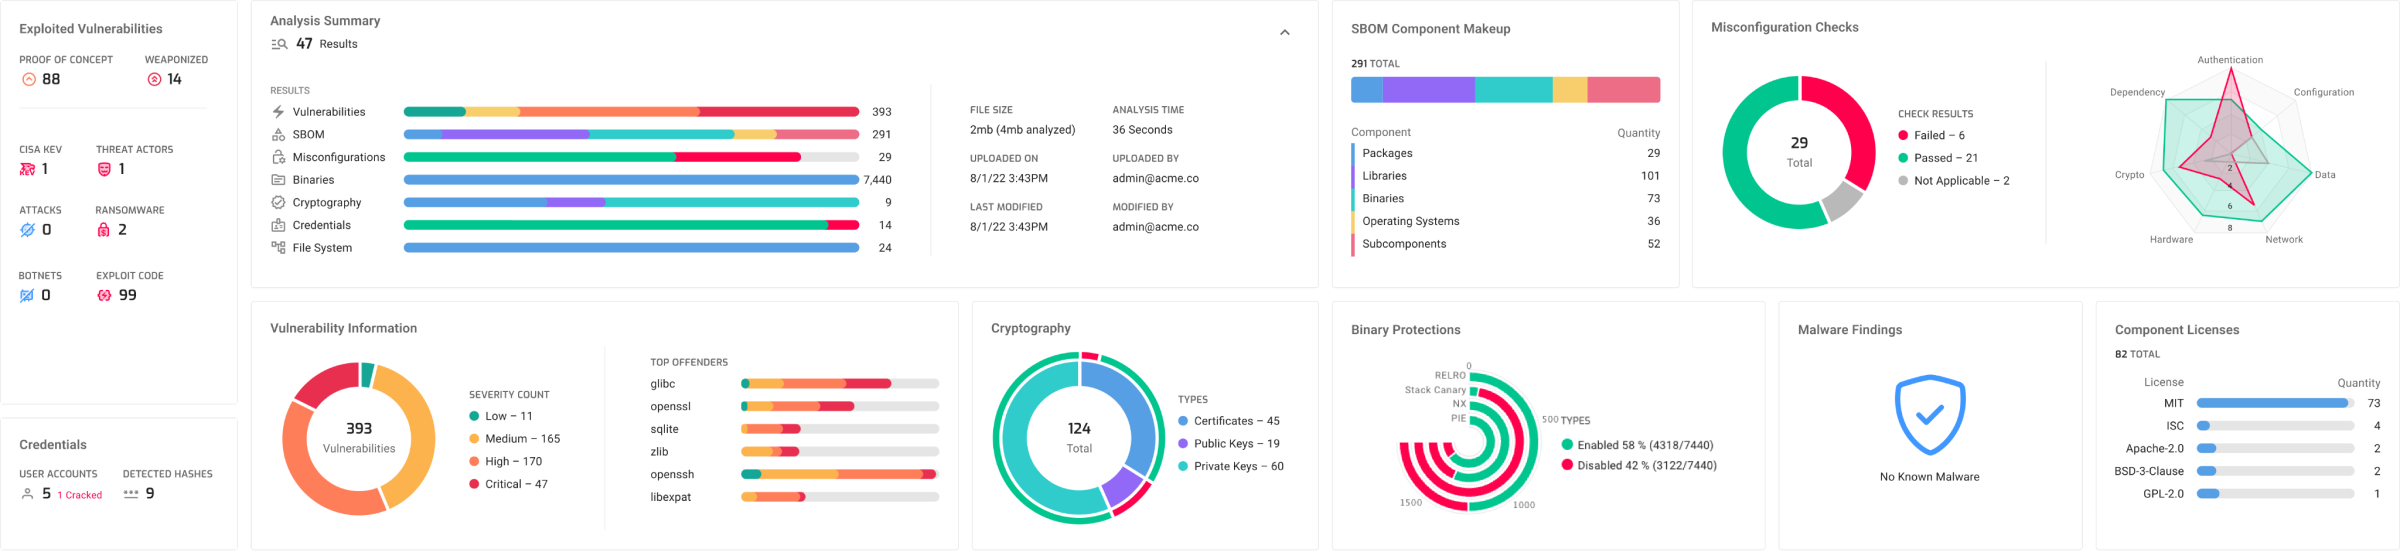
Task: Click the Weaponized icon beside 14
Action: point(154,79)
